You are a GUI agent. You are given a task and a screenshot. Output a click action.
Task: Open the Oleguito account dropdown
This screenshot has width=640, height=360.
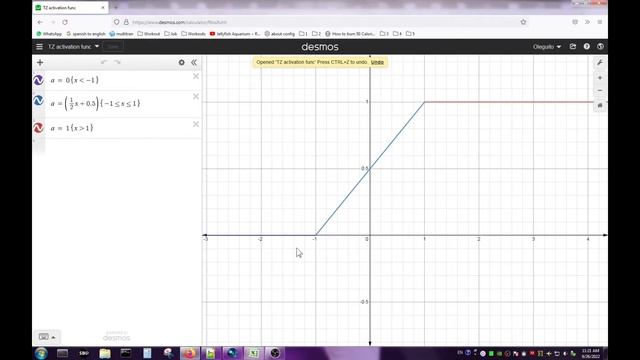[x=547, y=47]
